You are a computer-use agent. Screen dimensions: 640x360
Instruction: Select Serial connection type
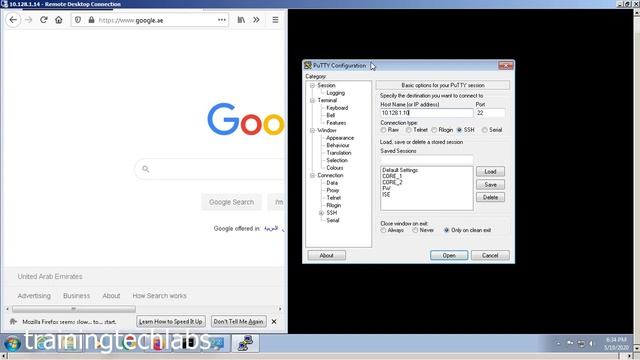tap(484, 130)
